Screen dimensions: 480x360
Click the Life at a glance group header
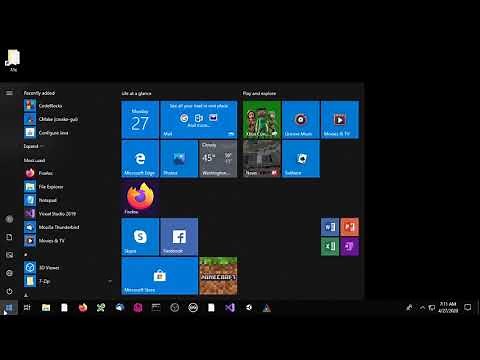[136, 93]
